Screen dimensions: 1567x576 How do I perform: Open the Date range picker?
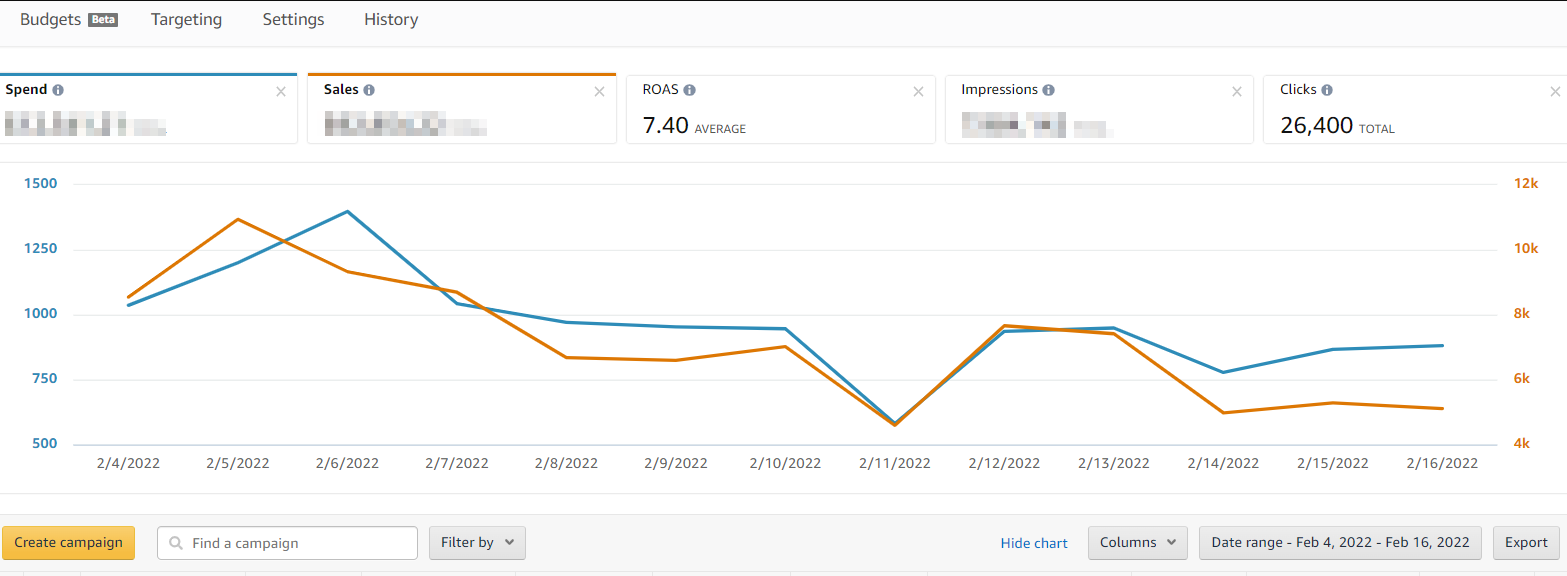1340,543
